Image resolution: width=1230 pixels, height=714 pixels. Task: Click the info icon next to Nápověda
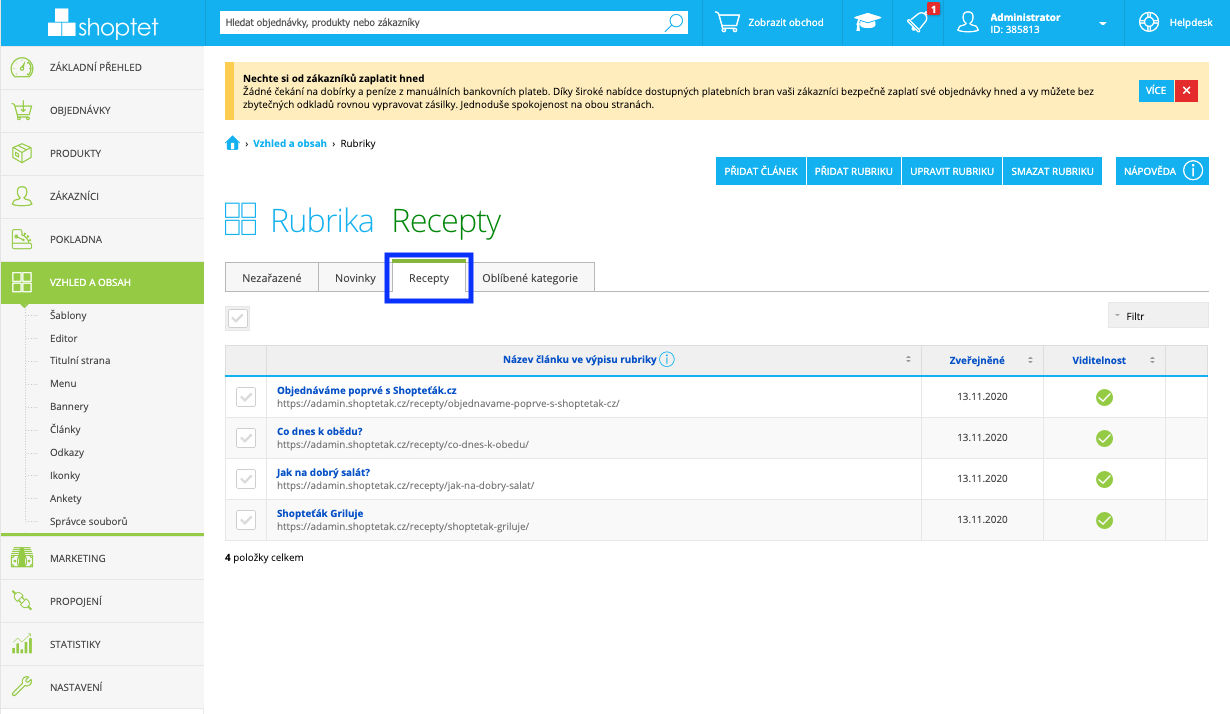tap(1192, 171)
